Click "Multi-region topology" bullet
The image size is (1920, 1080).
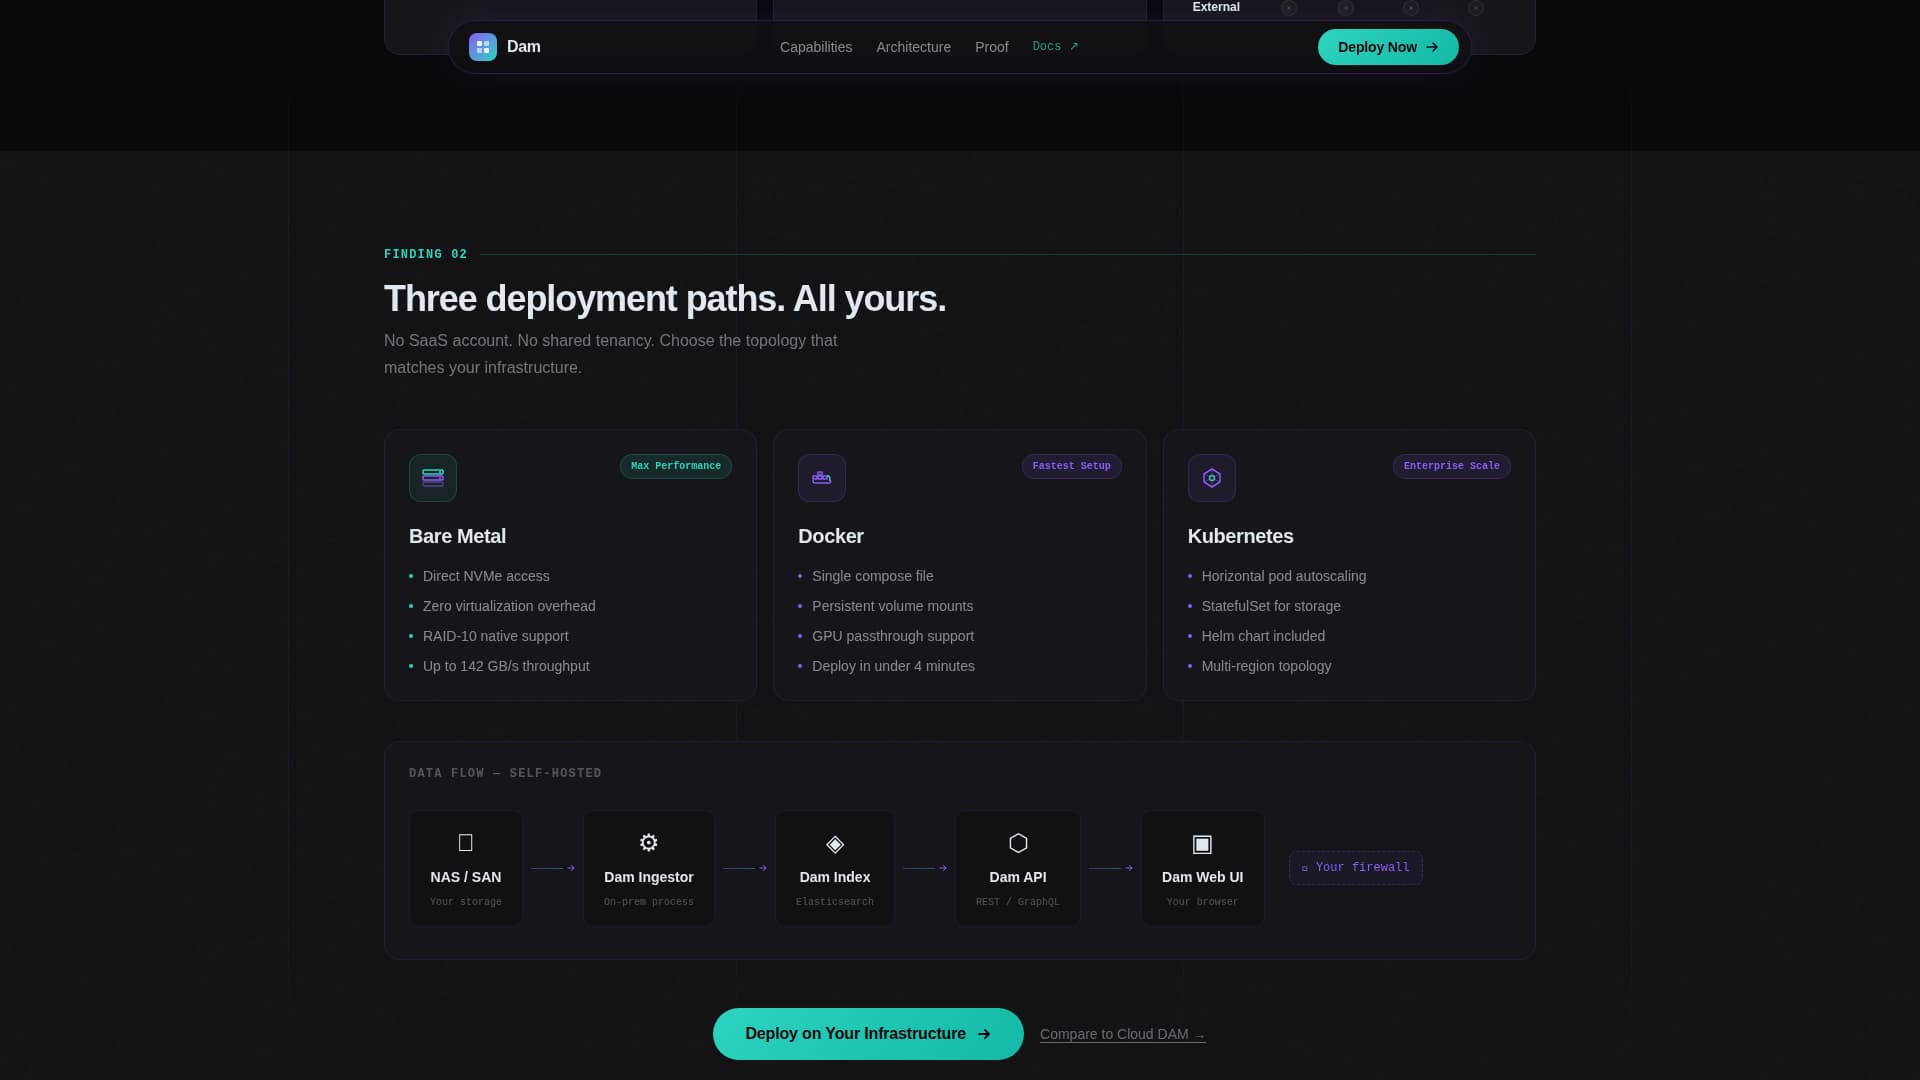click(1266, 666)
